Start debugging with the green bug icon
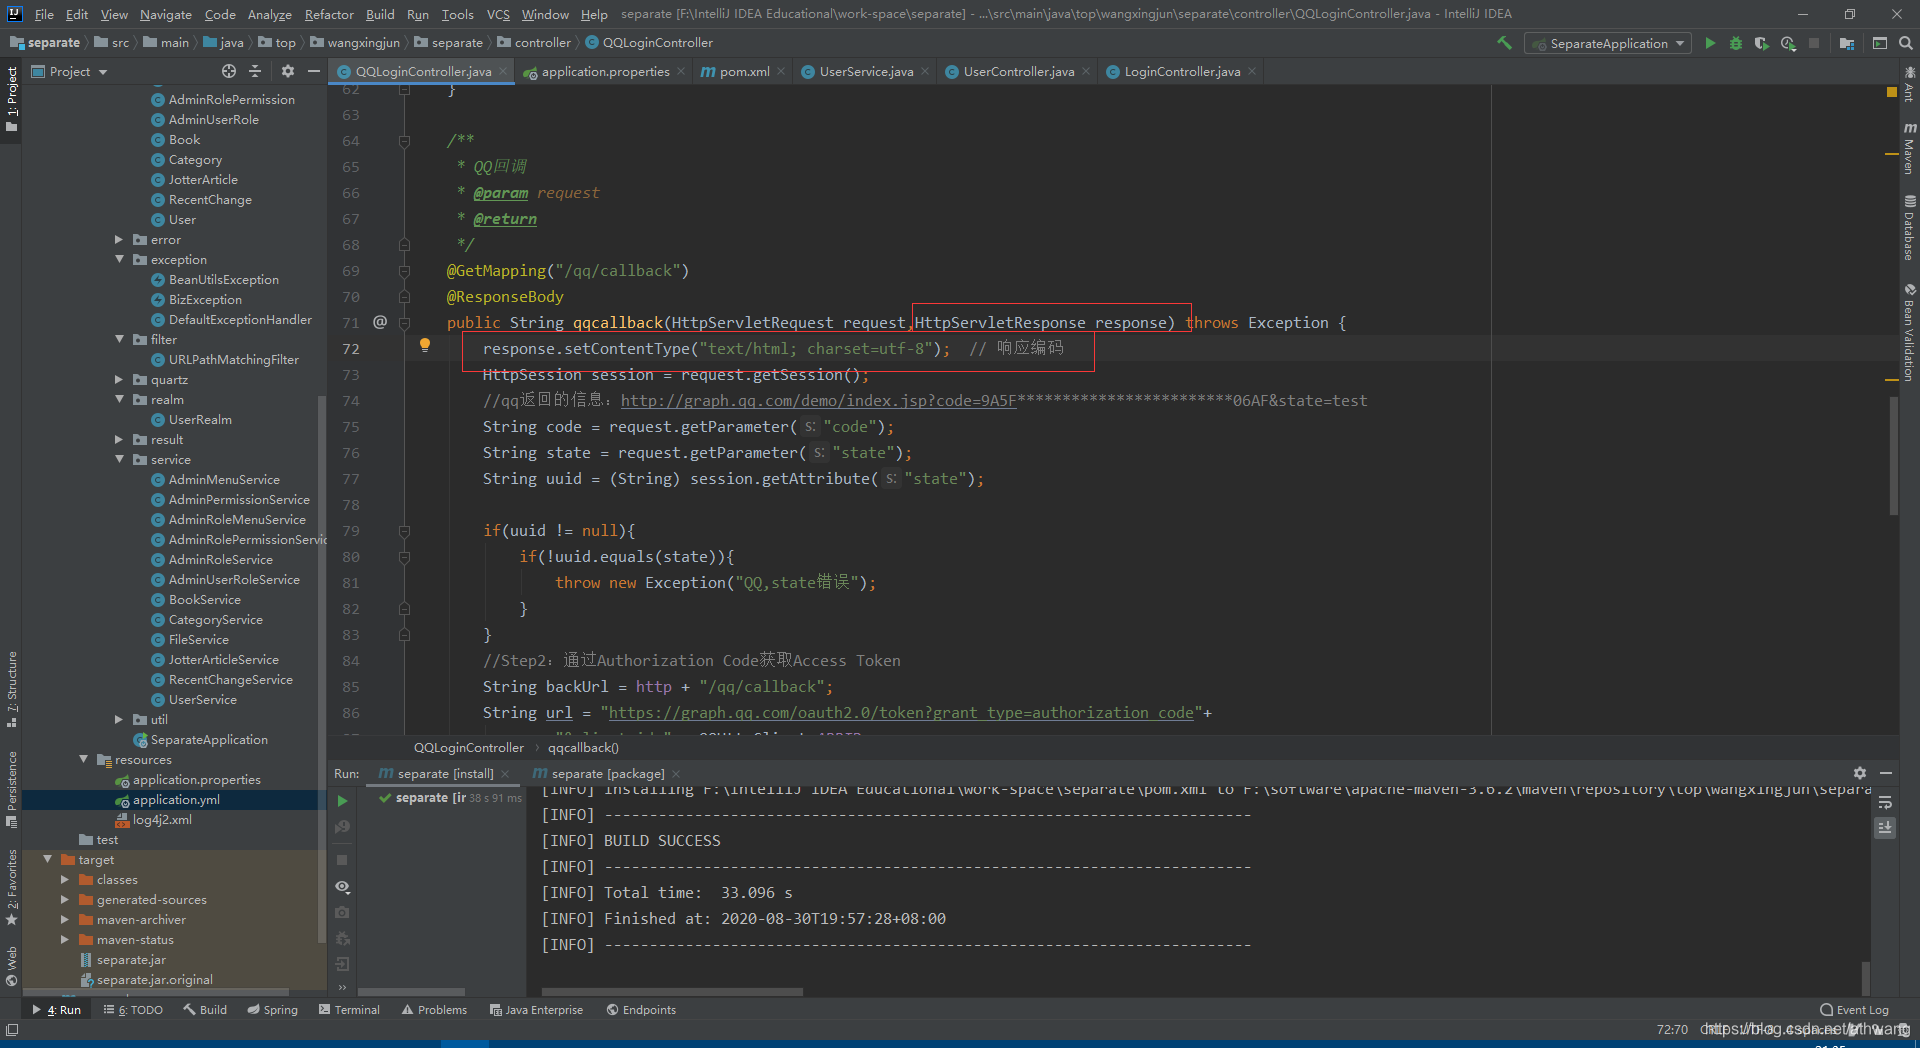 tap(1736, 43)
